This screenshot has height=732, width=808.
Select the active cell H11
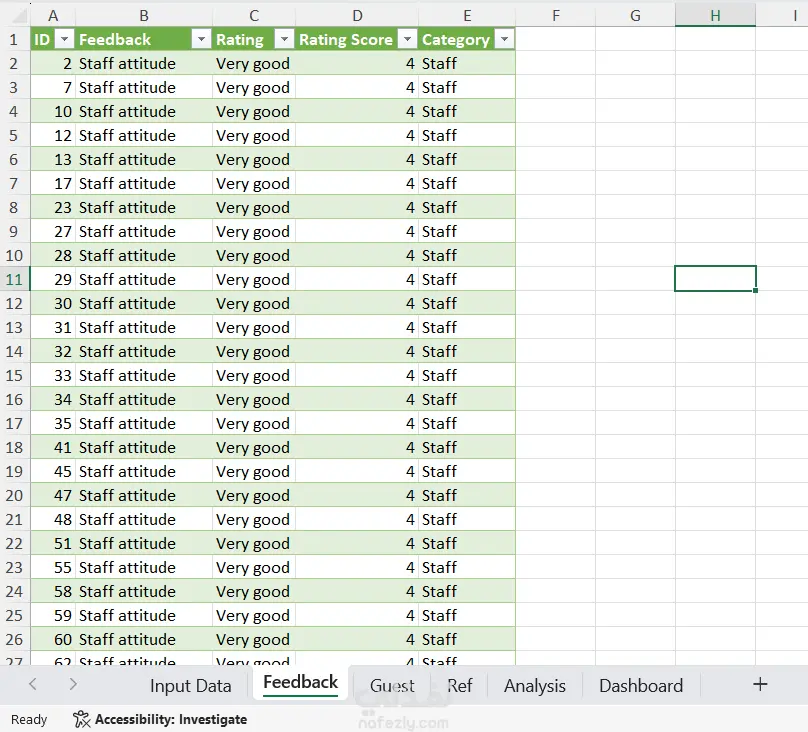pos(715,279)
